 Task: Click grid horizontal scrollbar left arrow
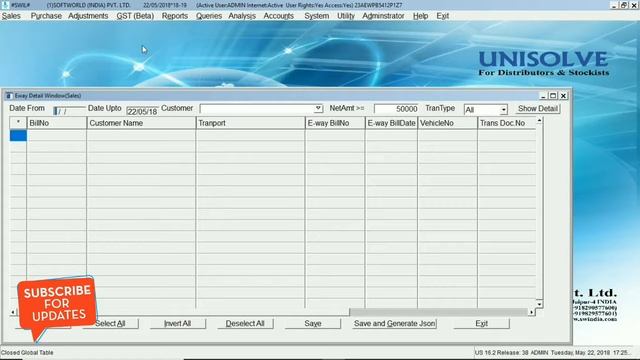pos(13,312)
